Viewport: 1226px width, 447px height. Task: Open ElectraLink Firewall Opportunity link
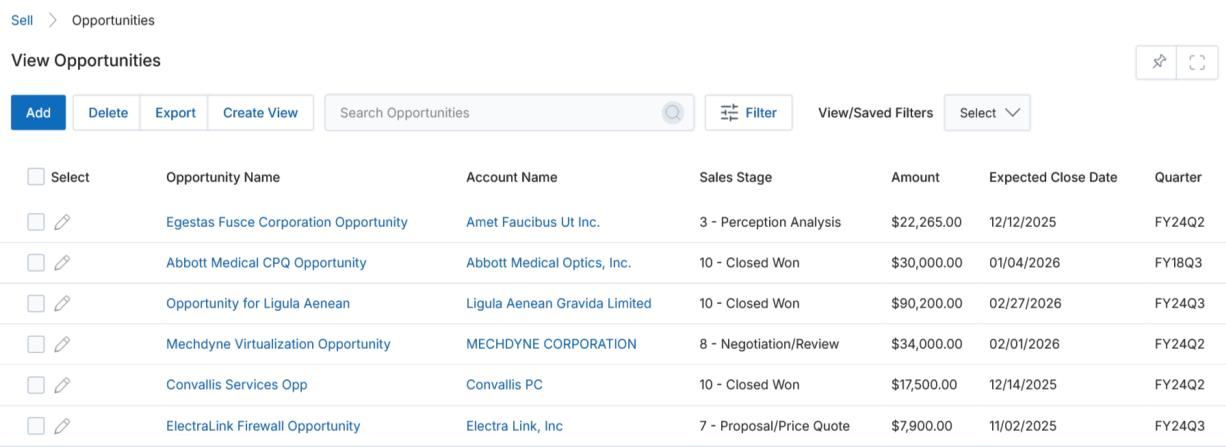(x=263, y=426)
